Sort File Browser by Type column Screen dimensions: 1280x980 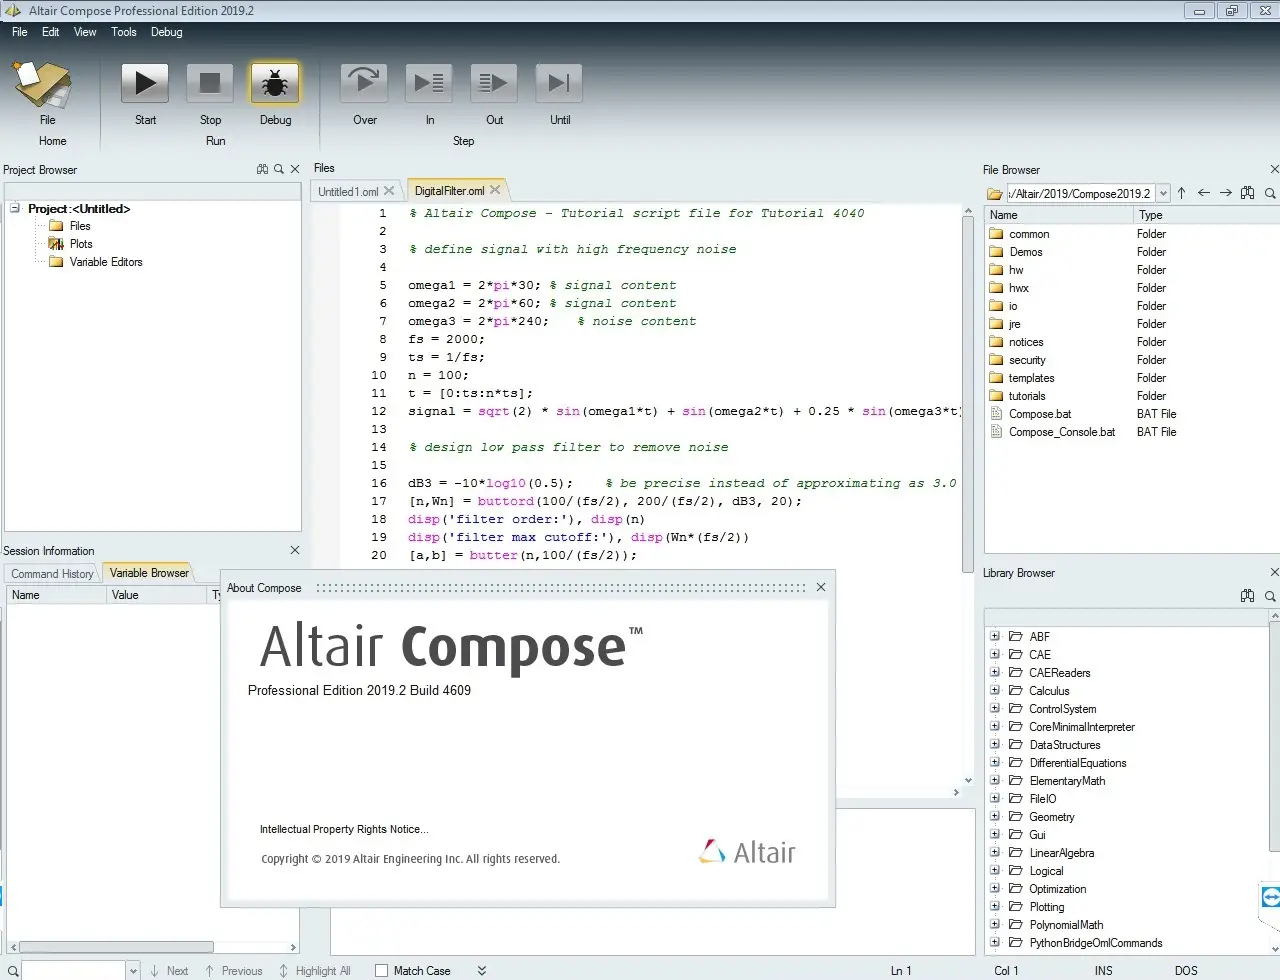point(1206,215)
